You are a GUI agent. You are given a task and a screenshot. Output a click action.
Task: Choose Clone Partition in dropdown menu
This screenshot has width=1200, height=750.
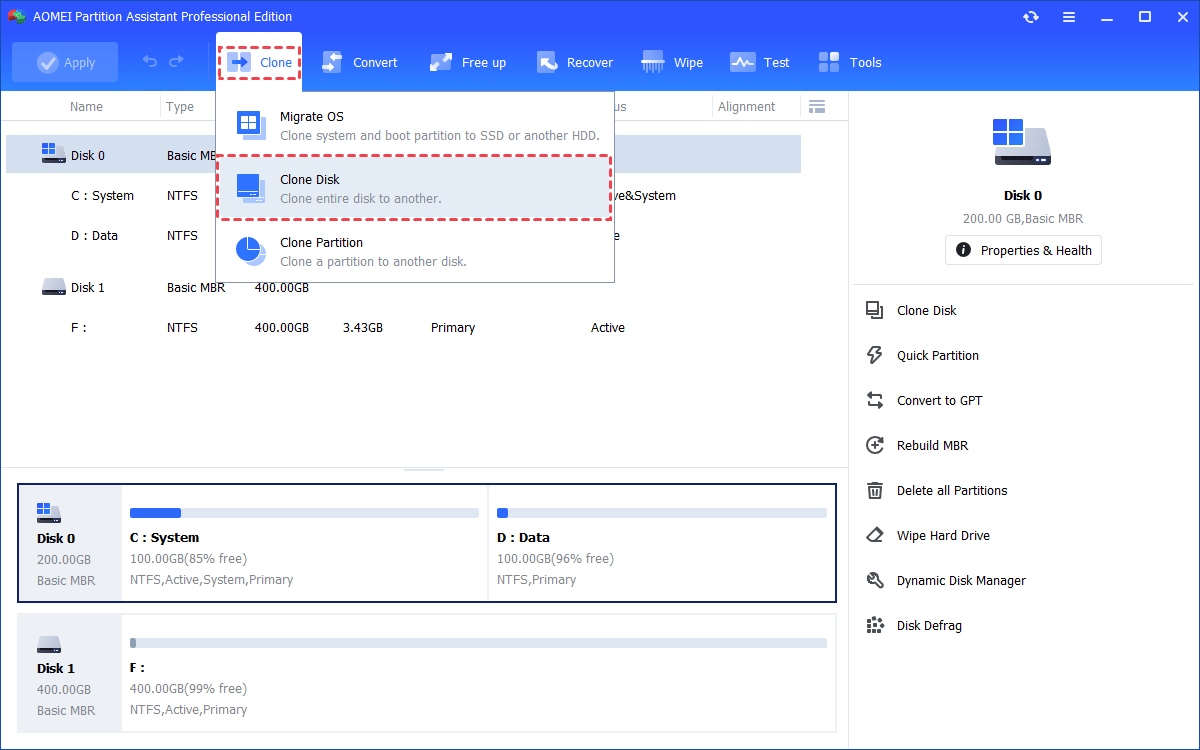coord(415,251)
